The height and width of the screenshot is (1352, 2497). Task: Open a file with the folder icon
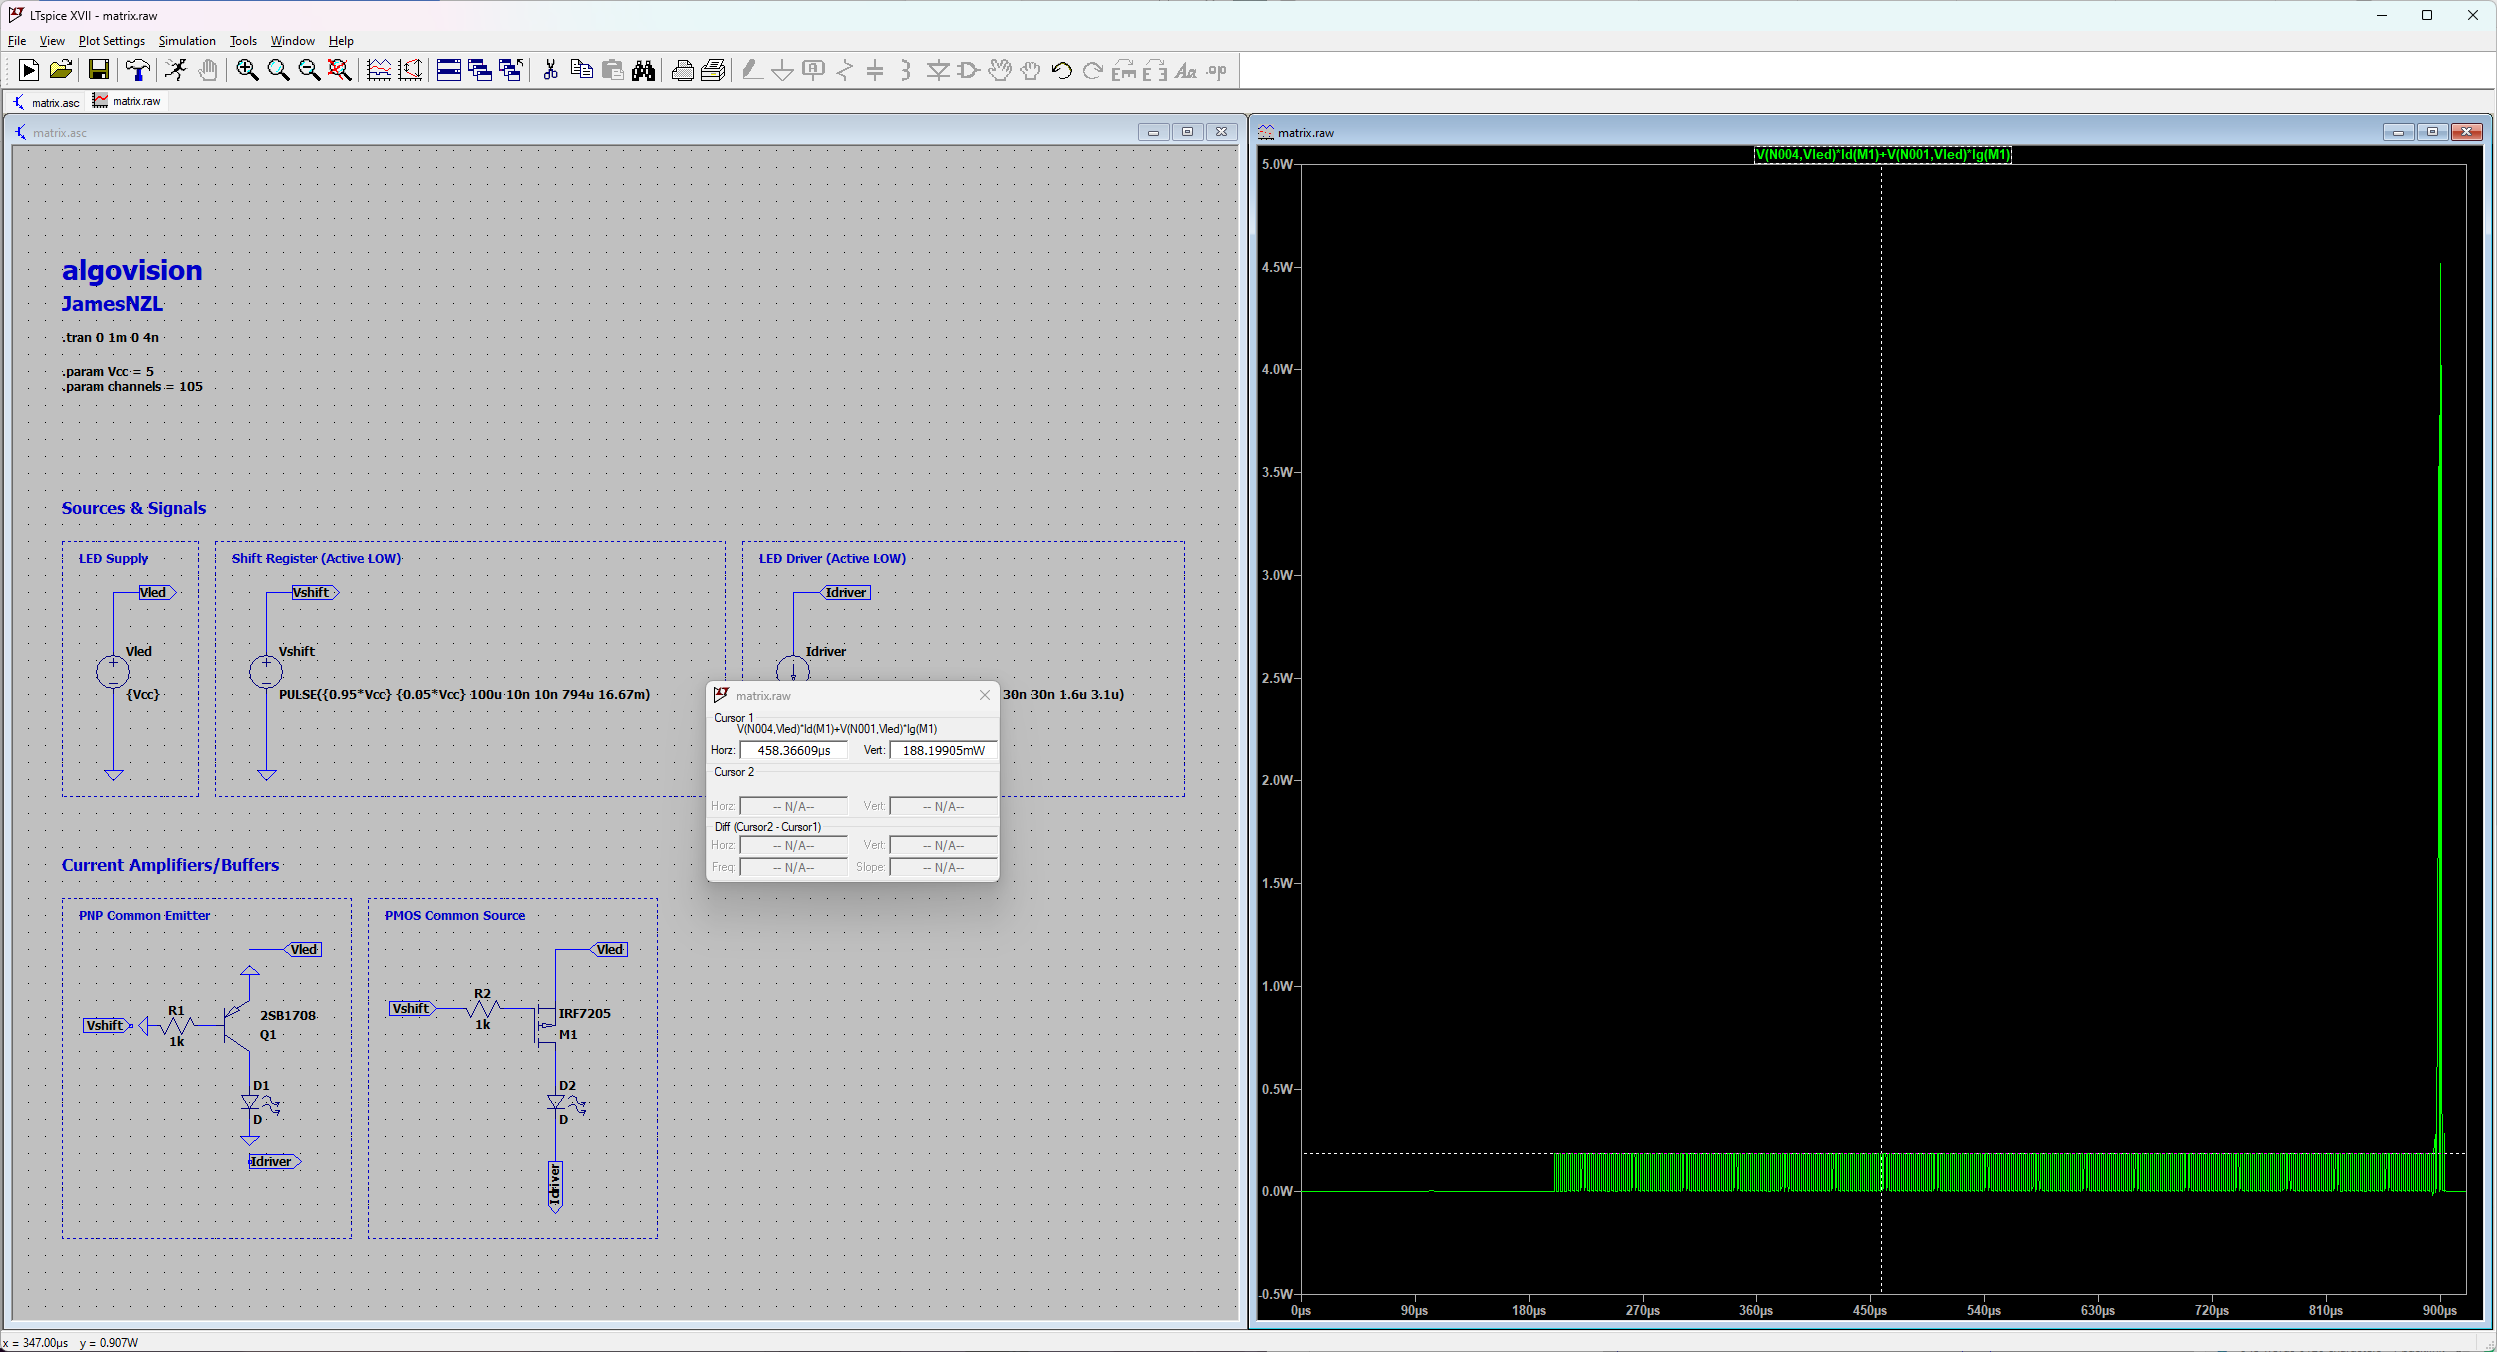coord(61,70)
